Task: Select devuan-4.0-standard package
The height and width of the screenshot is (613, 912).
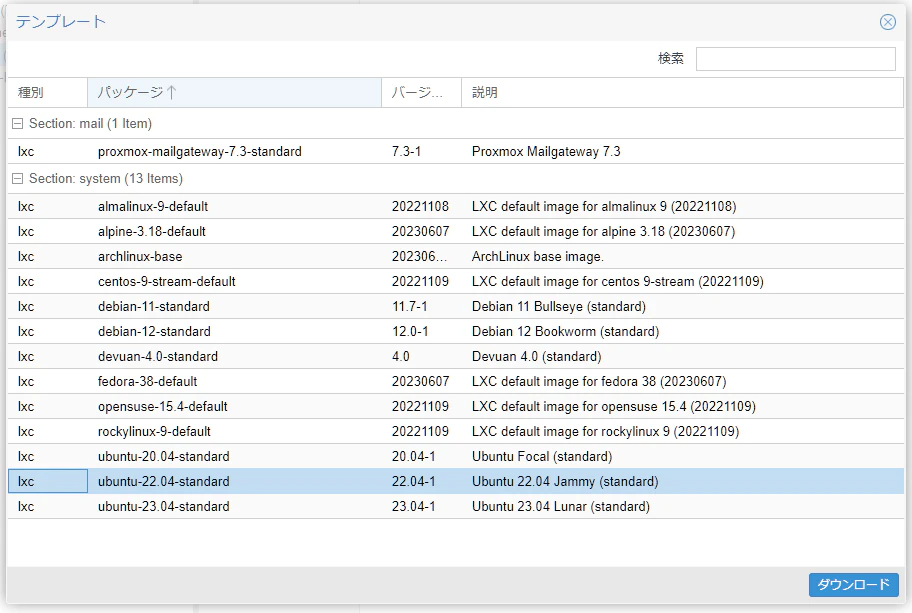Action: click(x=158, y=357)
